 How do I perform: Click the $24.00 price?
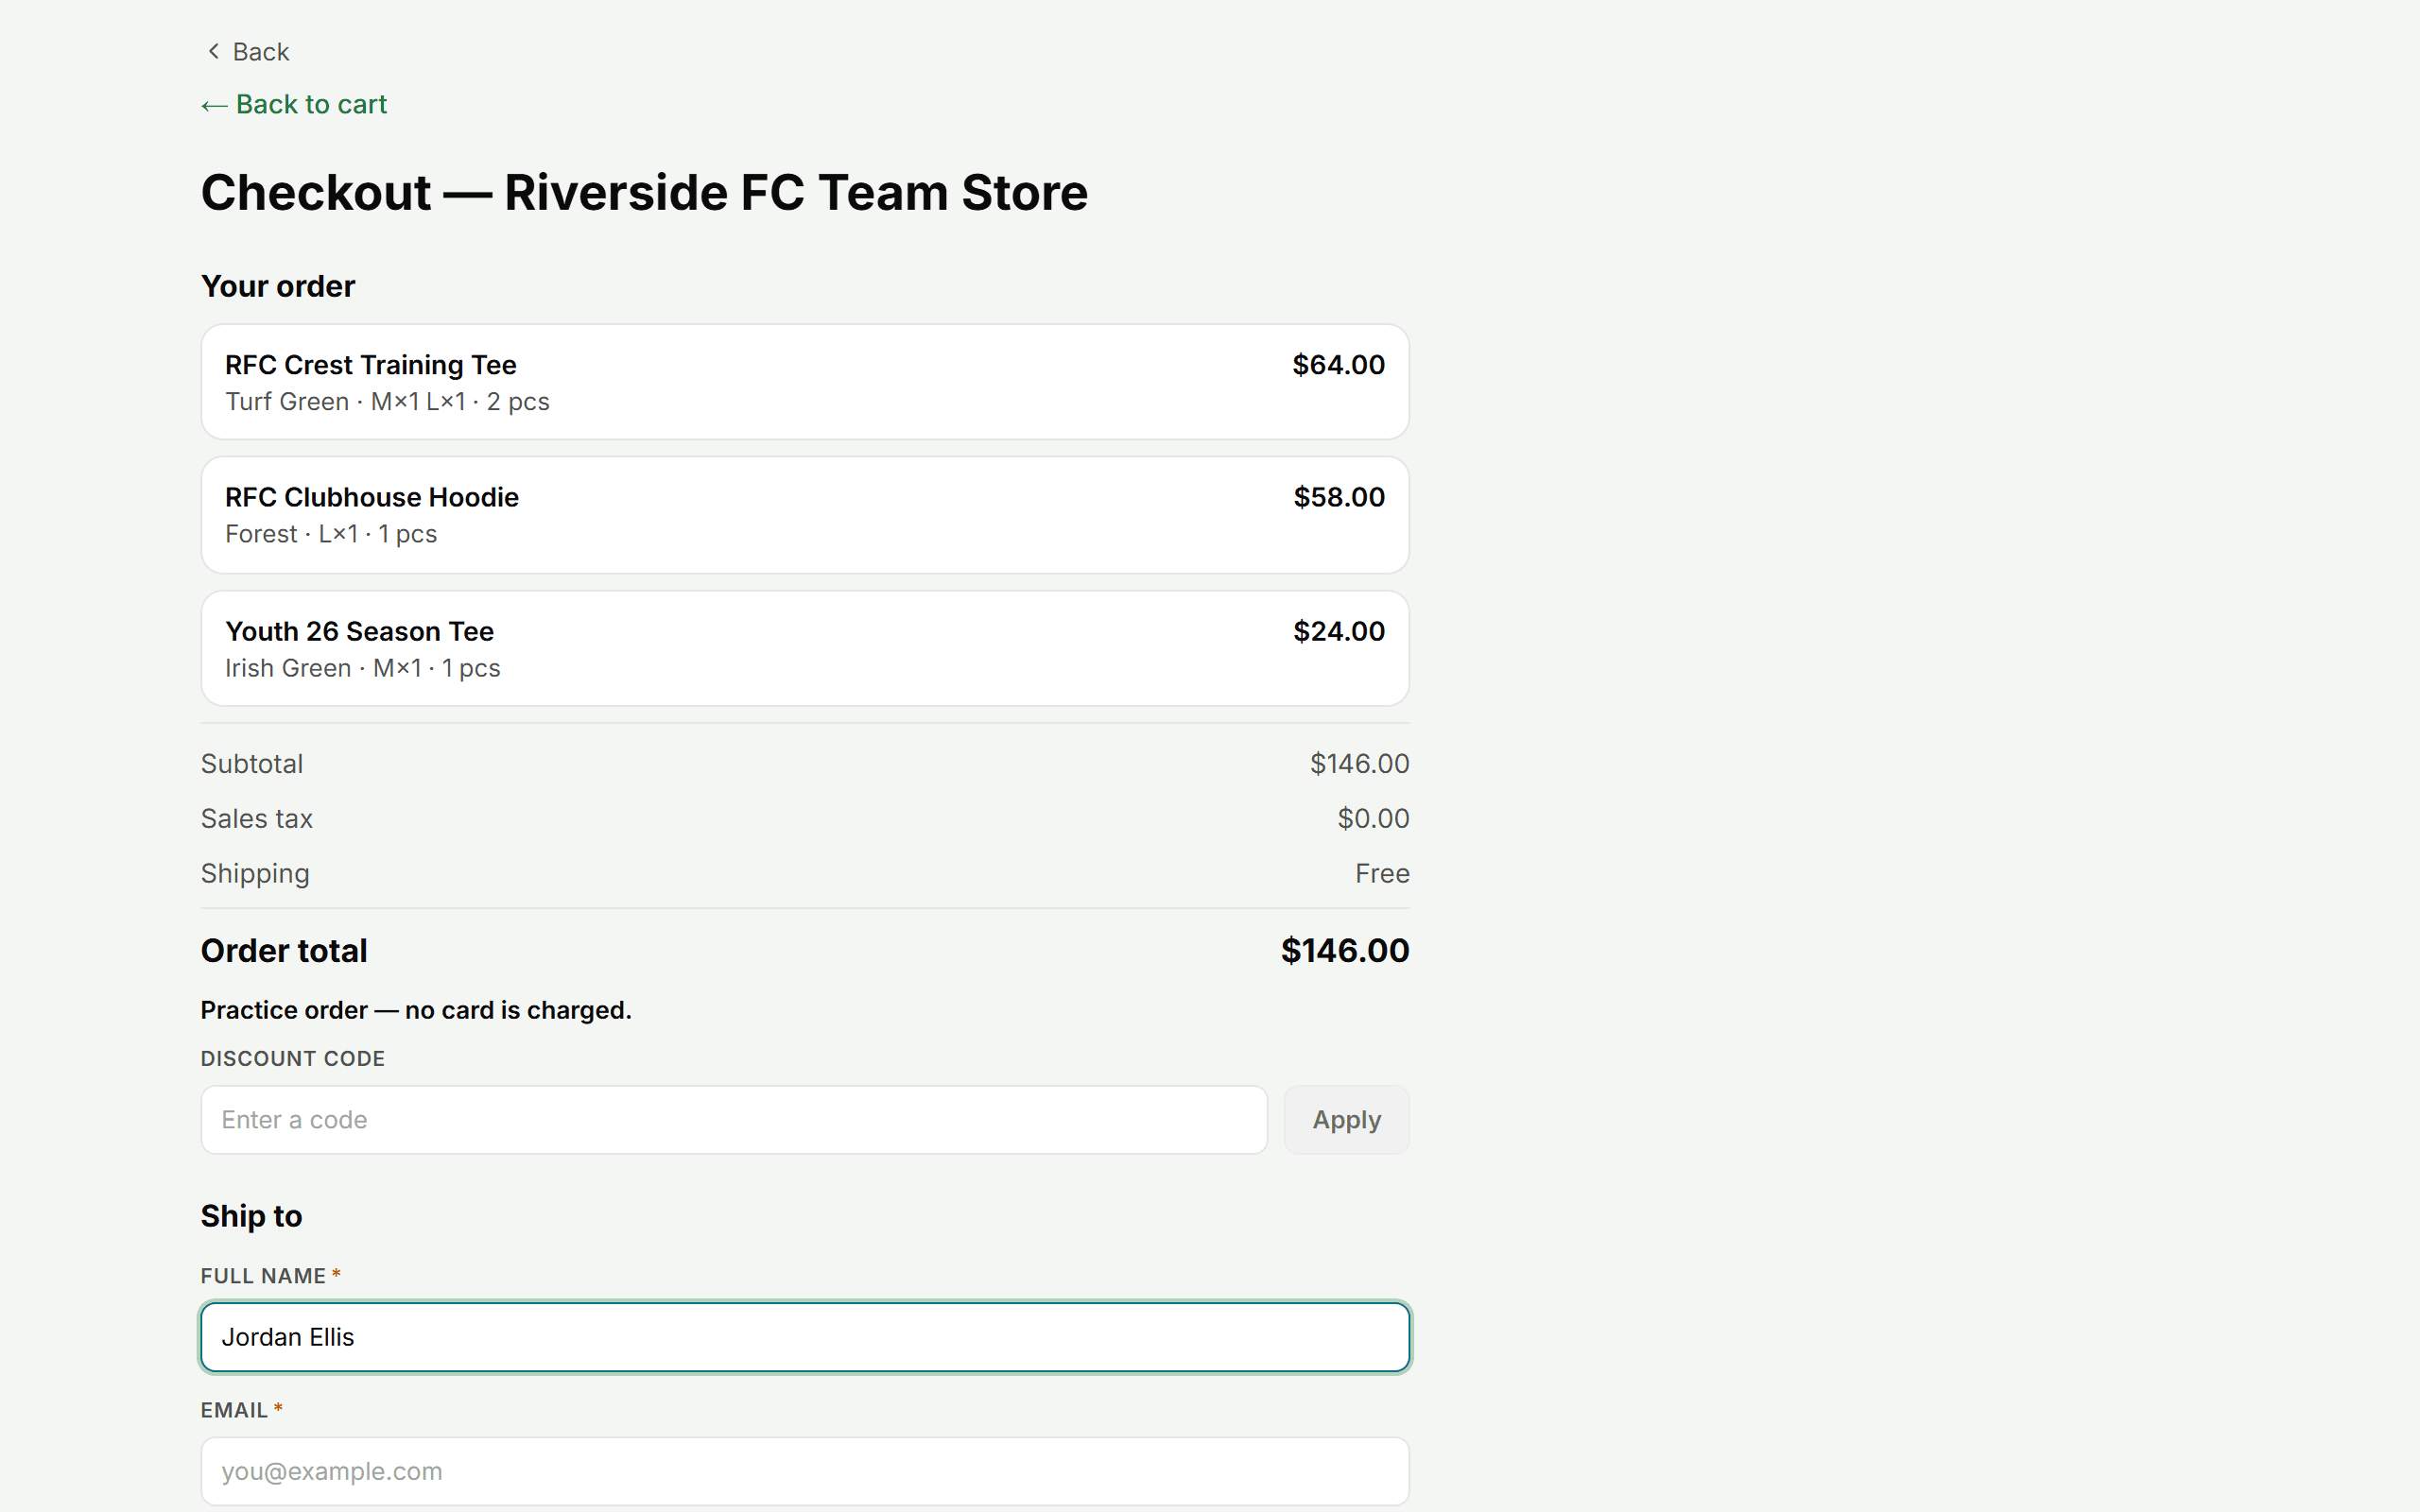pos(1339,631)
